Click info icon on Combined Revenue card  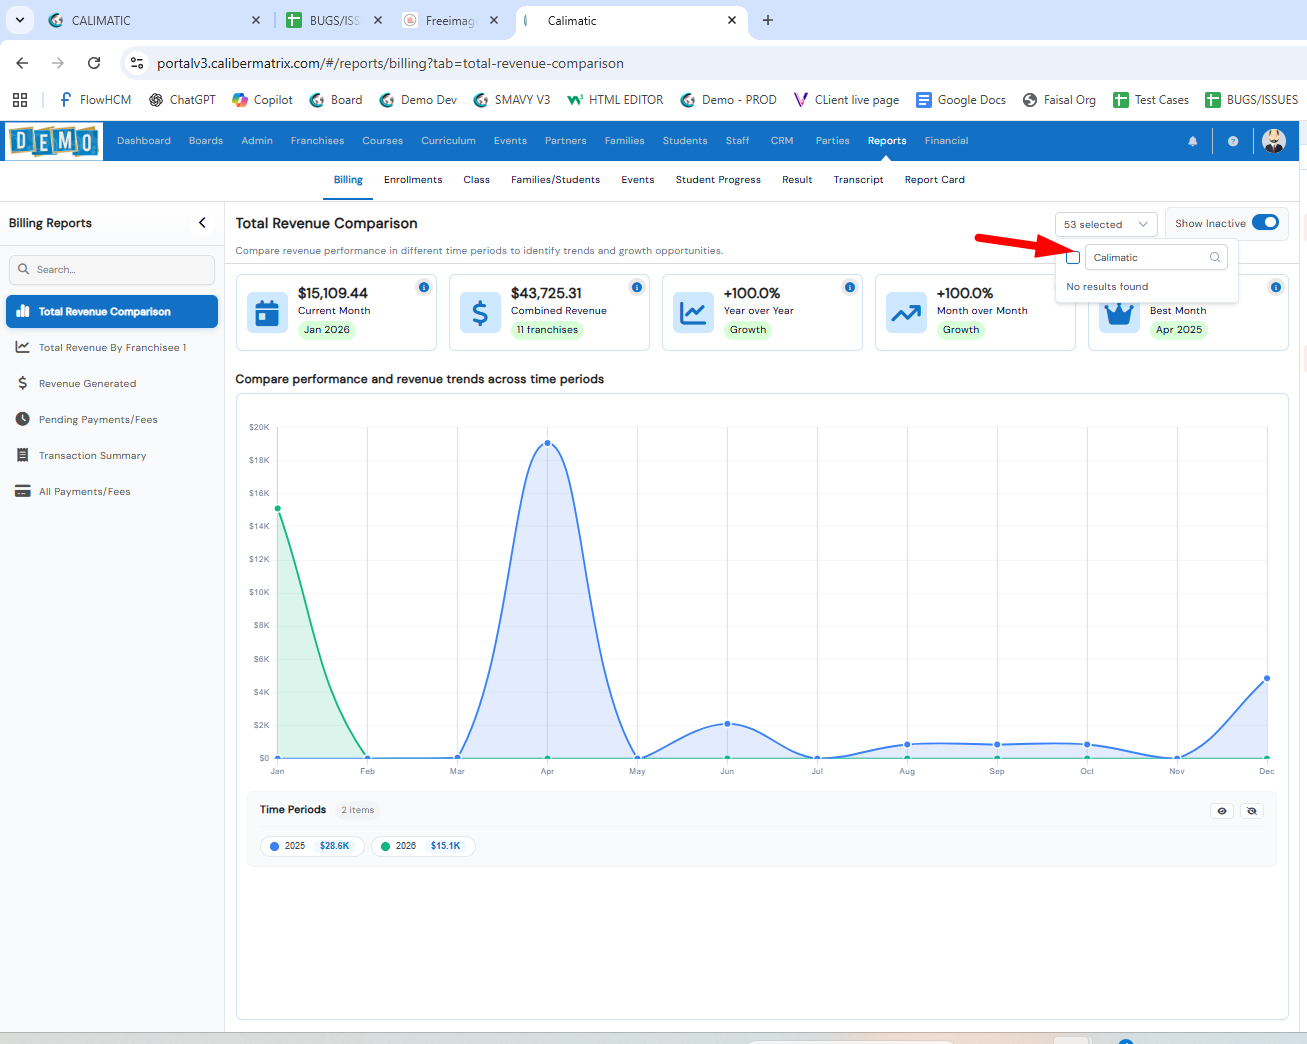[637, 287]
